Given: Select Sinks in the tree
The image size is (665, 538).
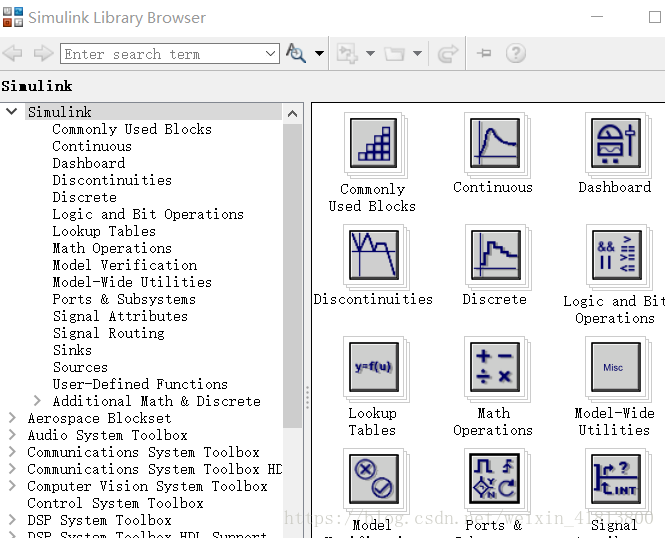Looking at the screenshot, I should tap(72, 350).
